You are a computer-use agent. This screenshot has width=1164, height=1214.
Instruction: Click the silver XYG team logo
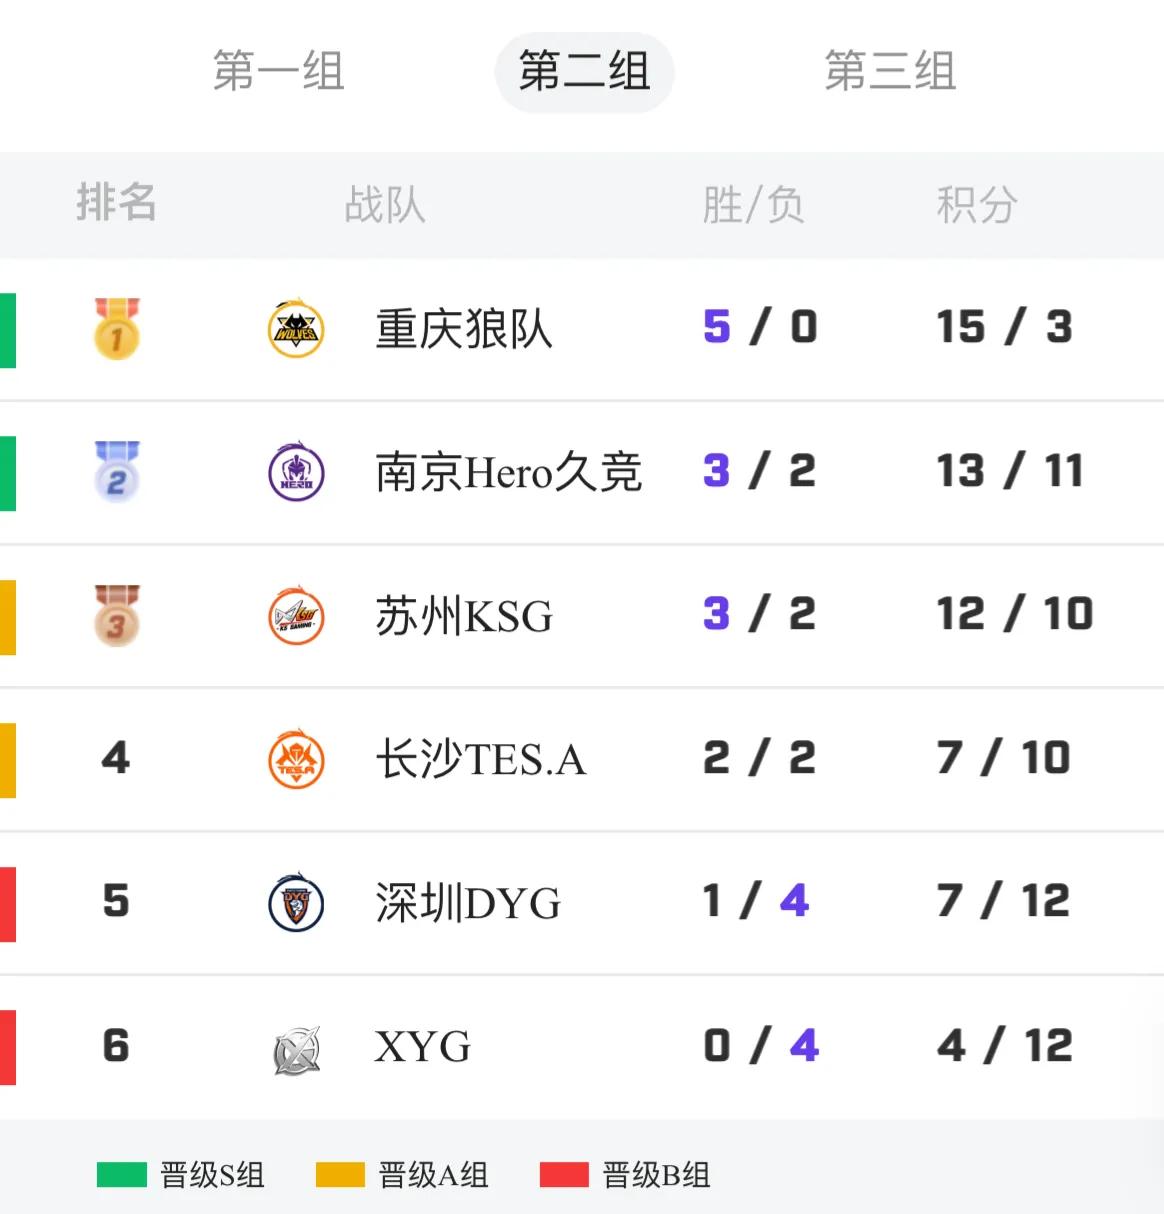point(296,1048)
